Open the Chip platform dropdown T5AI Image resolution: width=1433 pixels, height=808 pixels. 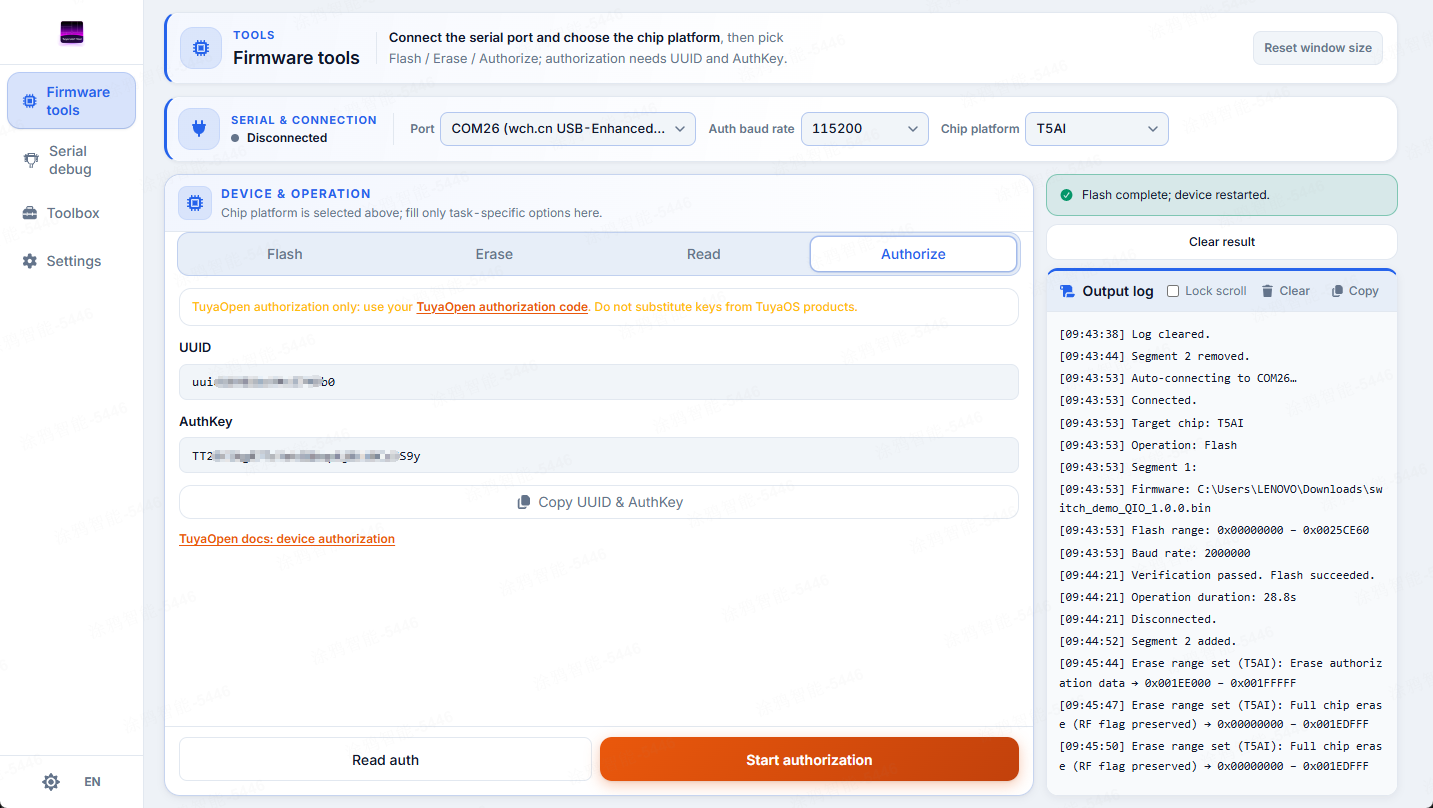click(1097, 129)
